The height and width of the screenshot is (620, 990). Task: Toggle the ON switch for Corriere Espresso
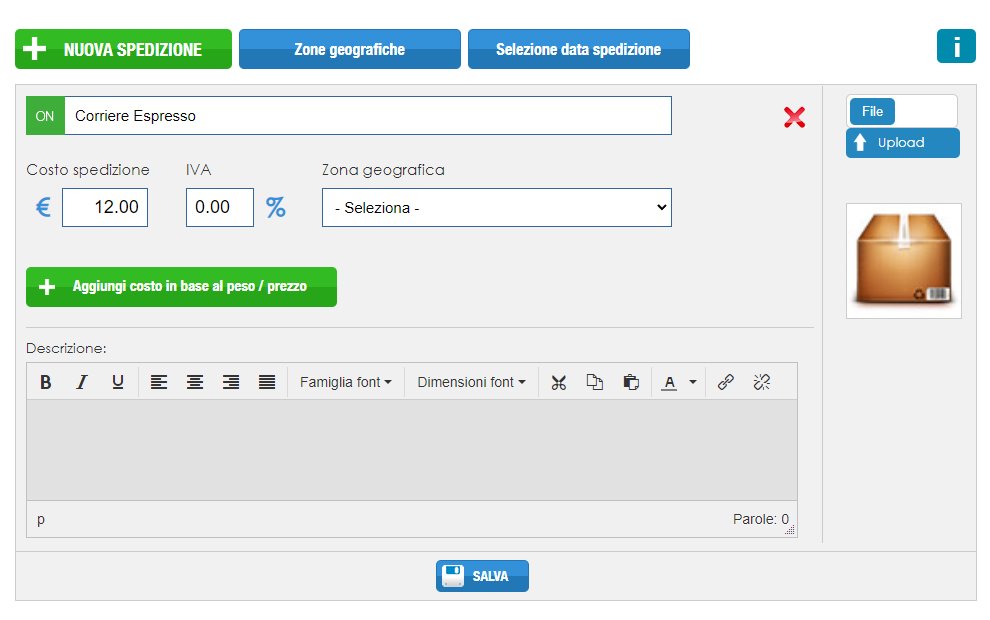(45, 116)
